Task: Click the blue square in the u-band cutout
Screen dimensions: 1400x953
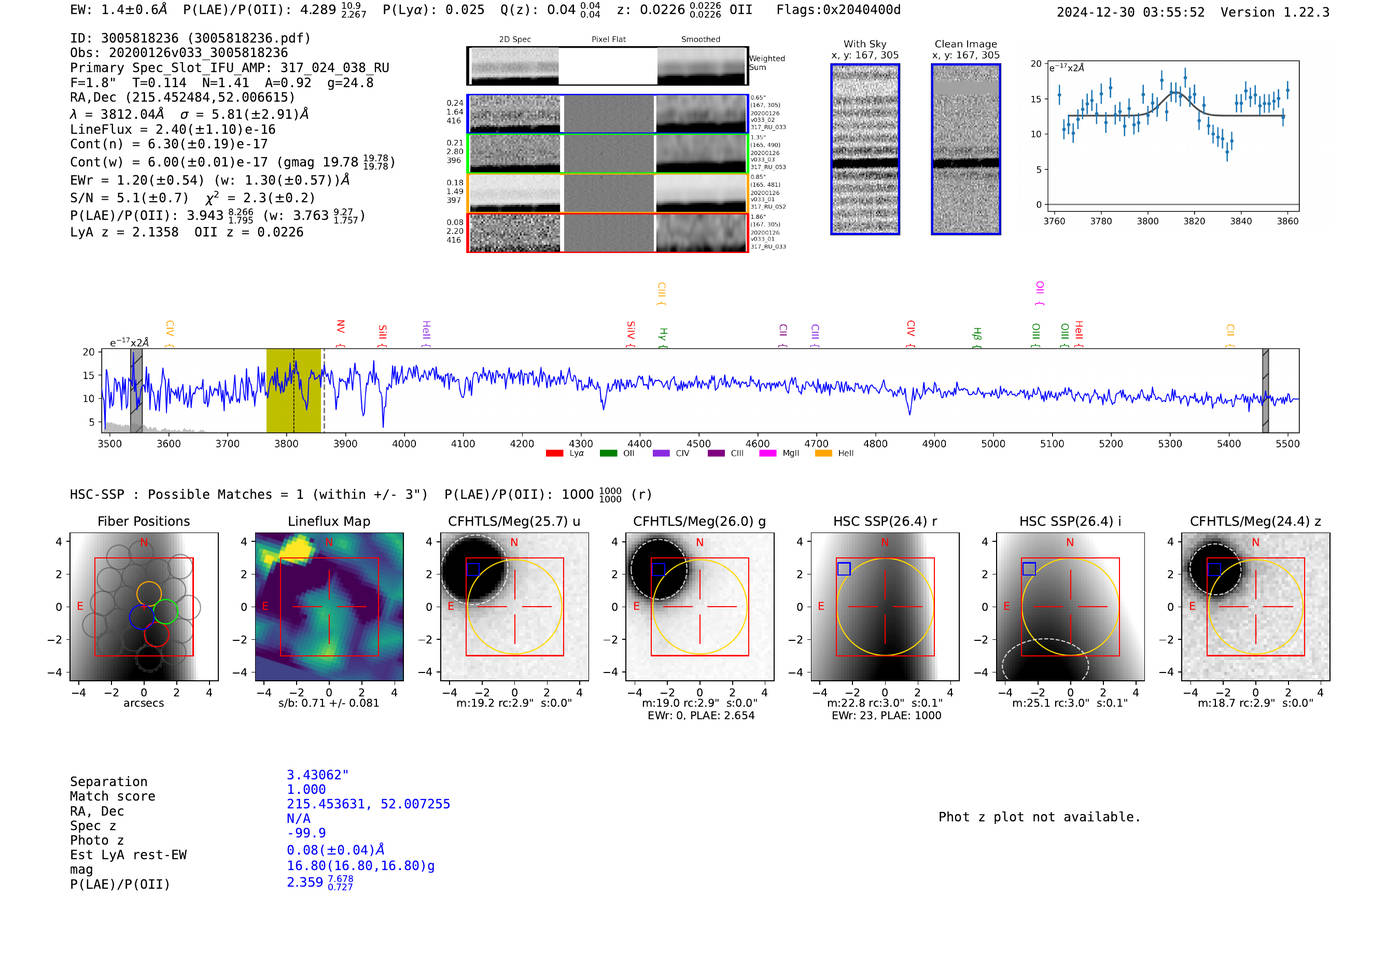Action: (x=473, y=568)
